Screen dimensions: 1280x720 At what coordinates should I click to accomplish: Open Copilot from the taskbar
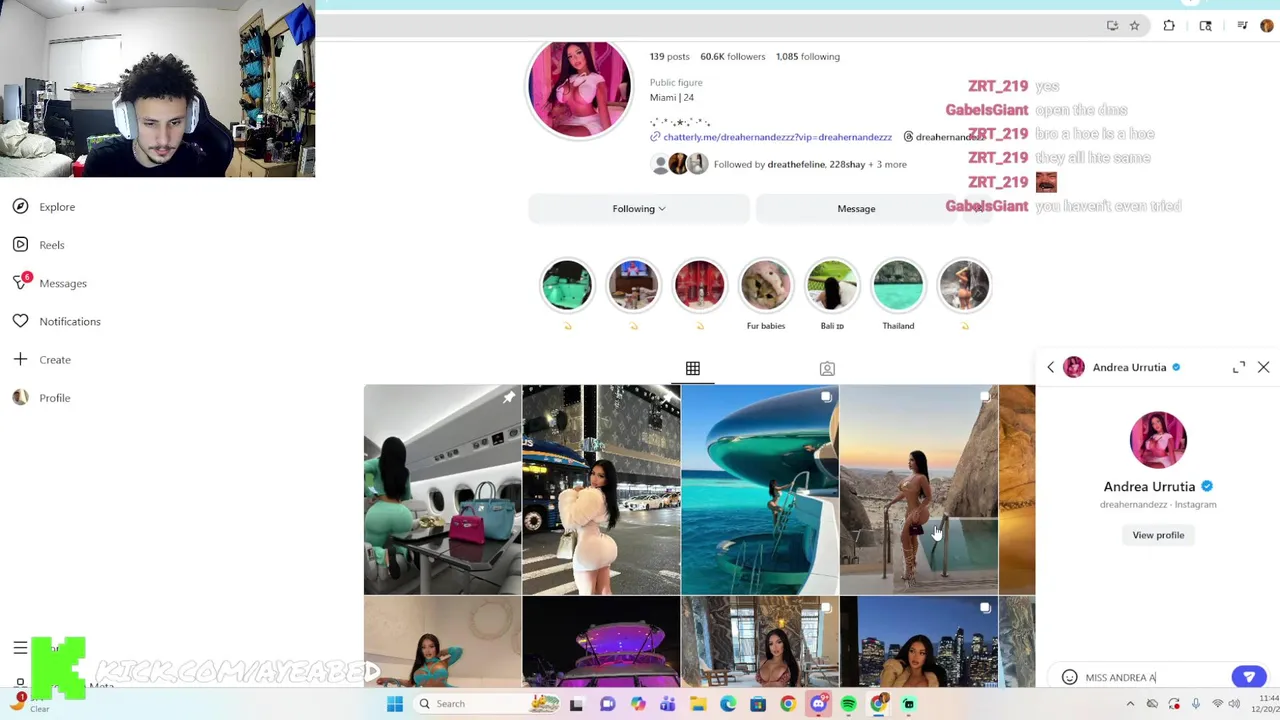pos(638,704)
